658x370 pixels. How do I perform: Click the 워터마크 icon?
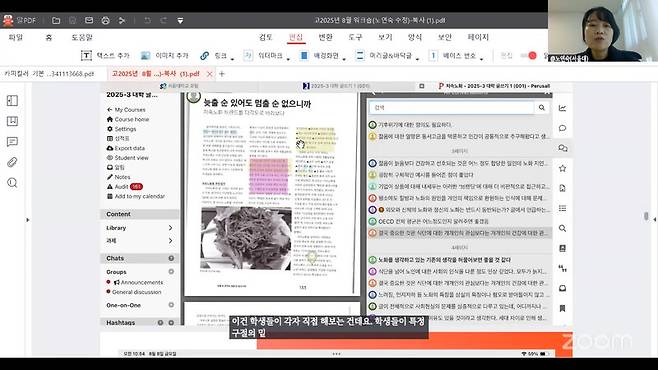click(x=248, y=55)
